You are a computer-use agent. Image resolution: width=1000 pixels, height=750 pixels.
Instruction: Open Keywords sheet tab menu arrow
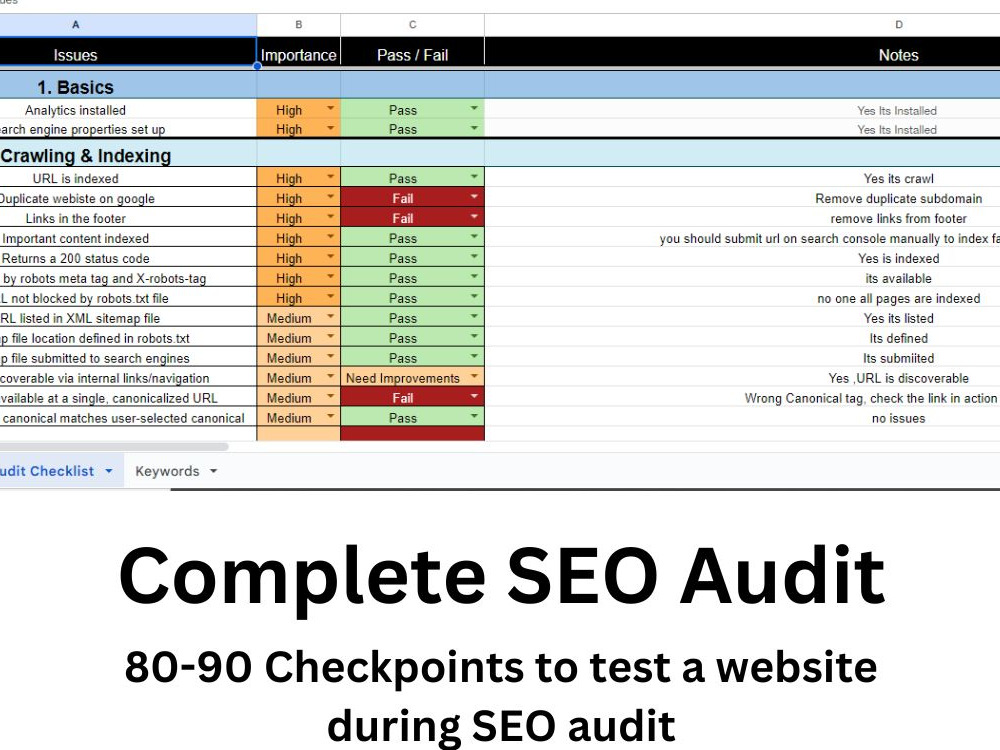pyautogui.click(x=214, y=471)
